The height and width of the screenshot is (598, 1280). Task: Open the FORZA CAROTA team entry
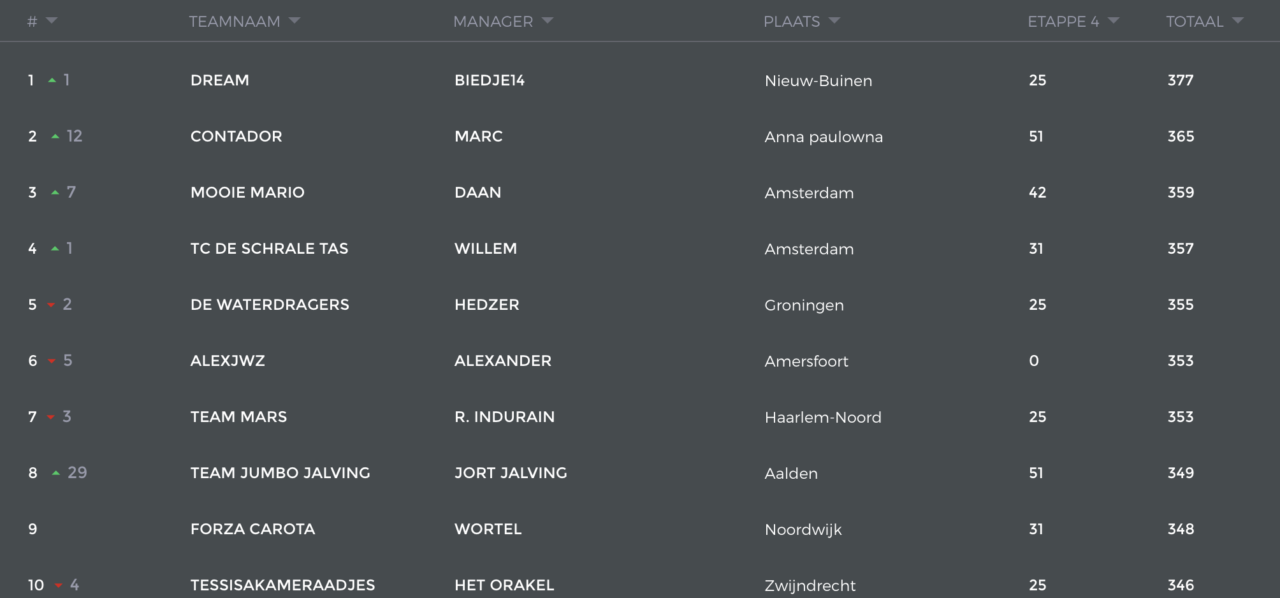click(252, 529)
